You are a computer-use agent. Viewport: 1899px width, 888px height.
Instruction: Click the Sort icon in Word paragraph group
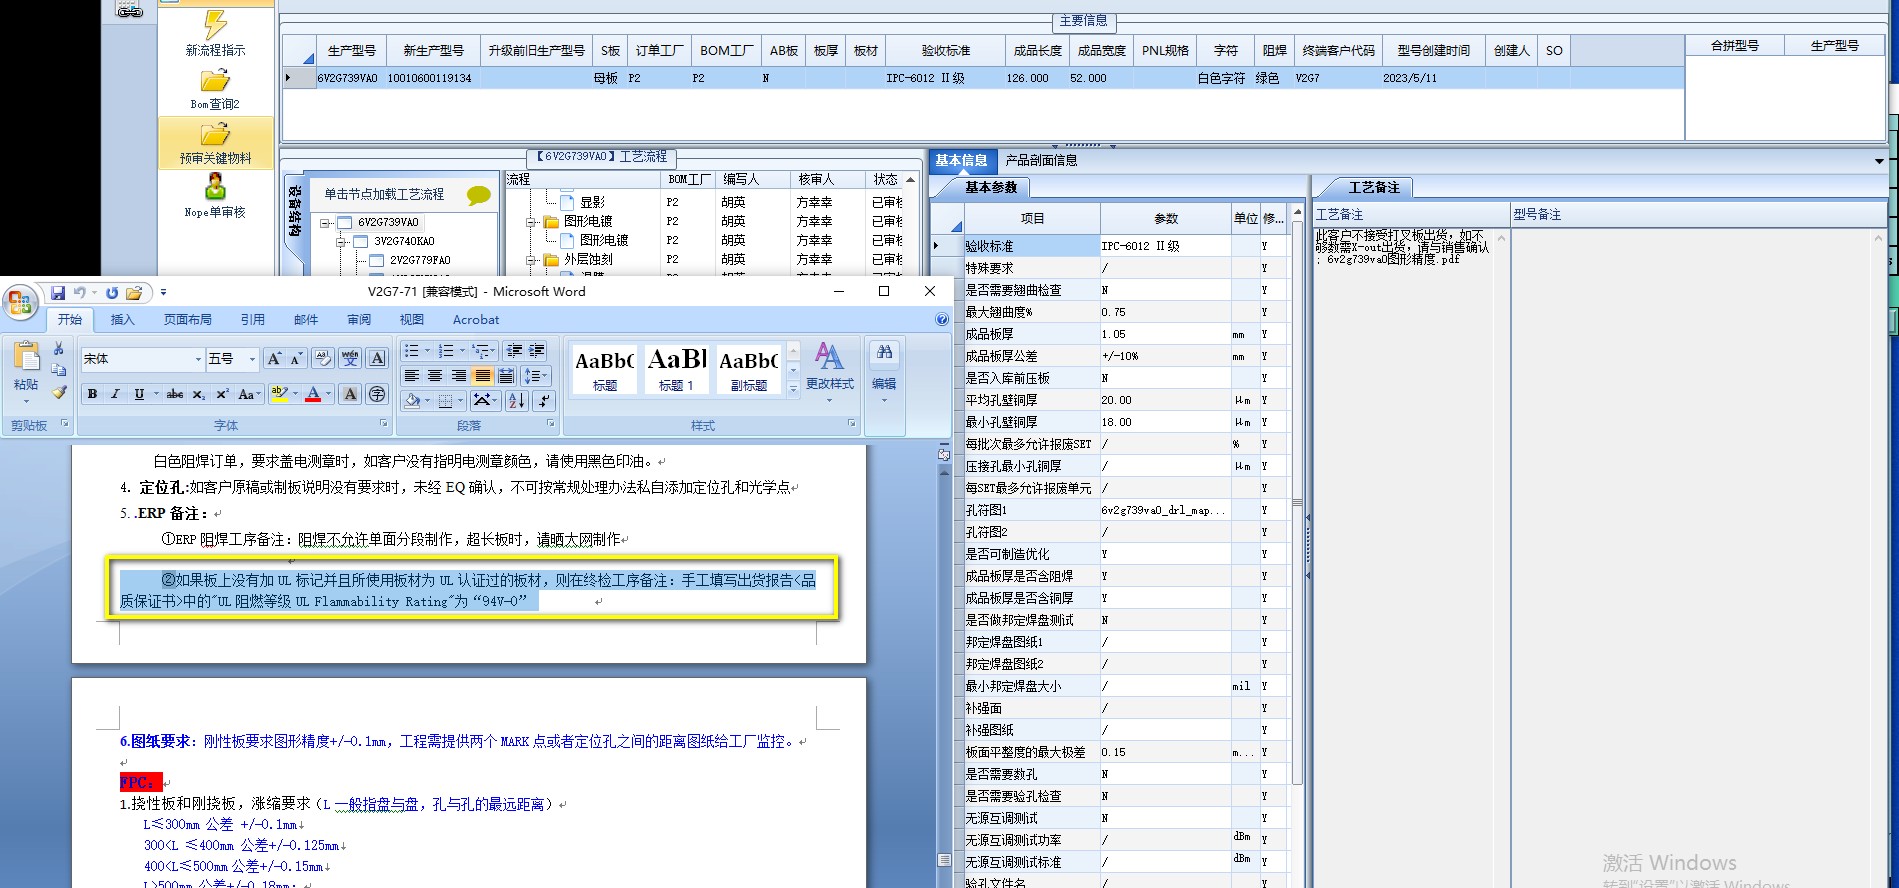click(x=517, y=400)
